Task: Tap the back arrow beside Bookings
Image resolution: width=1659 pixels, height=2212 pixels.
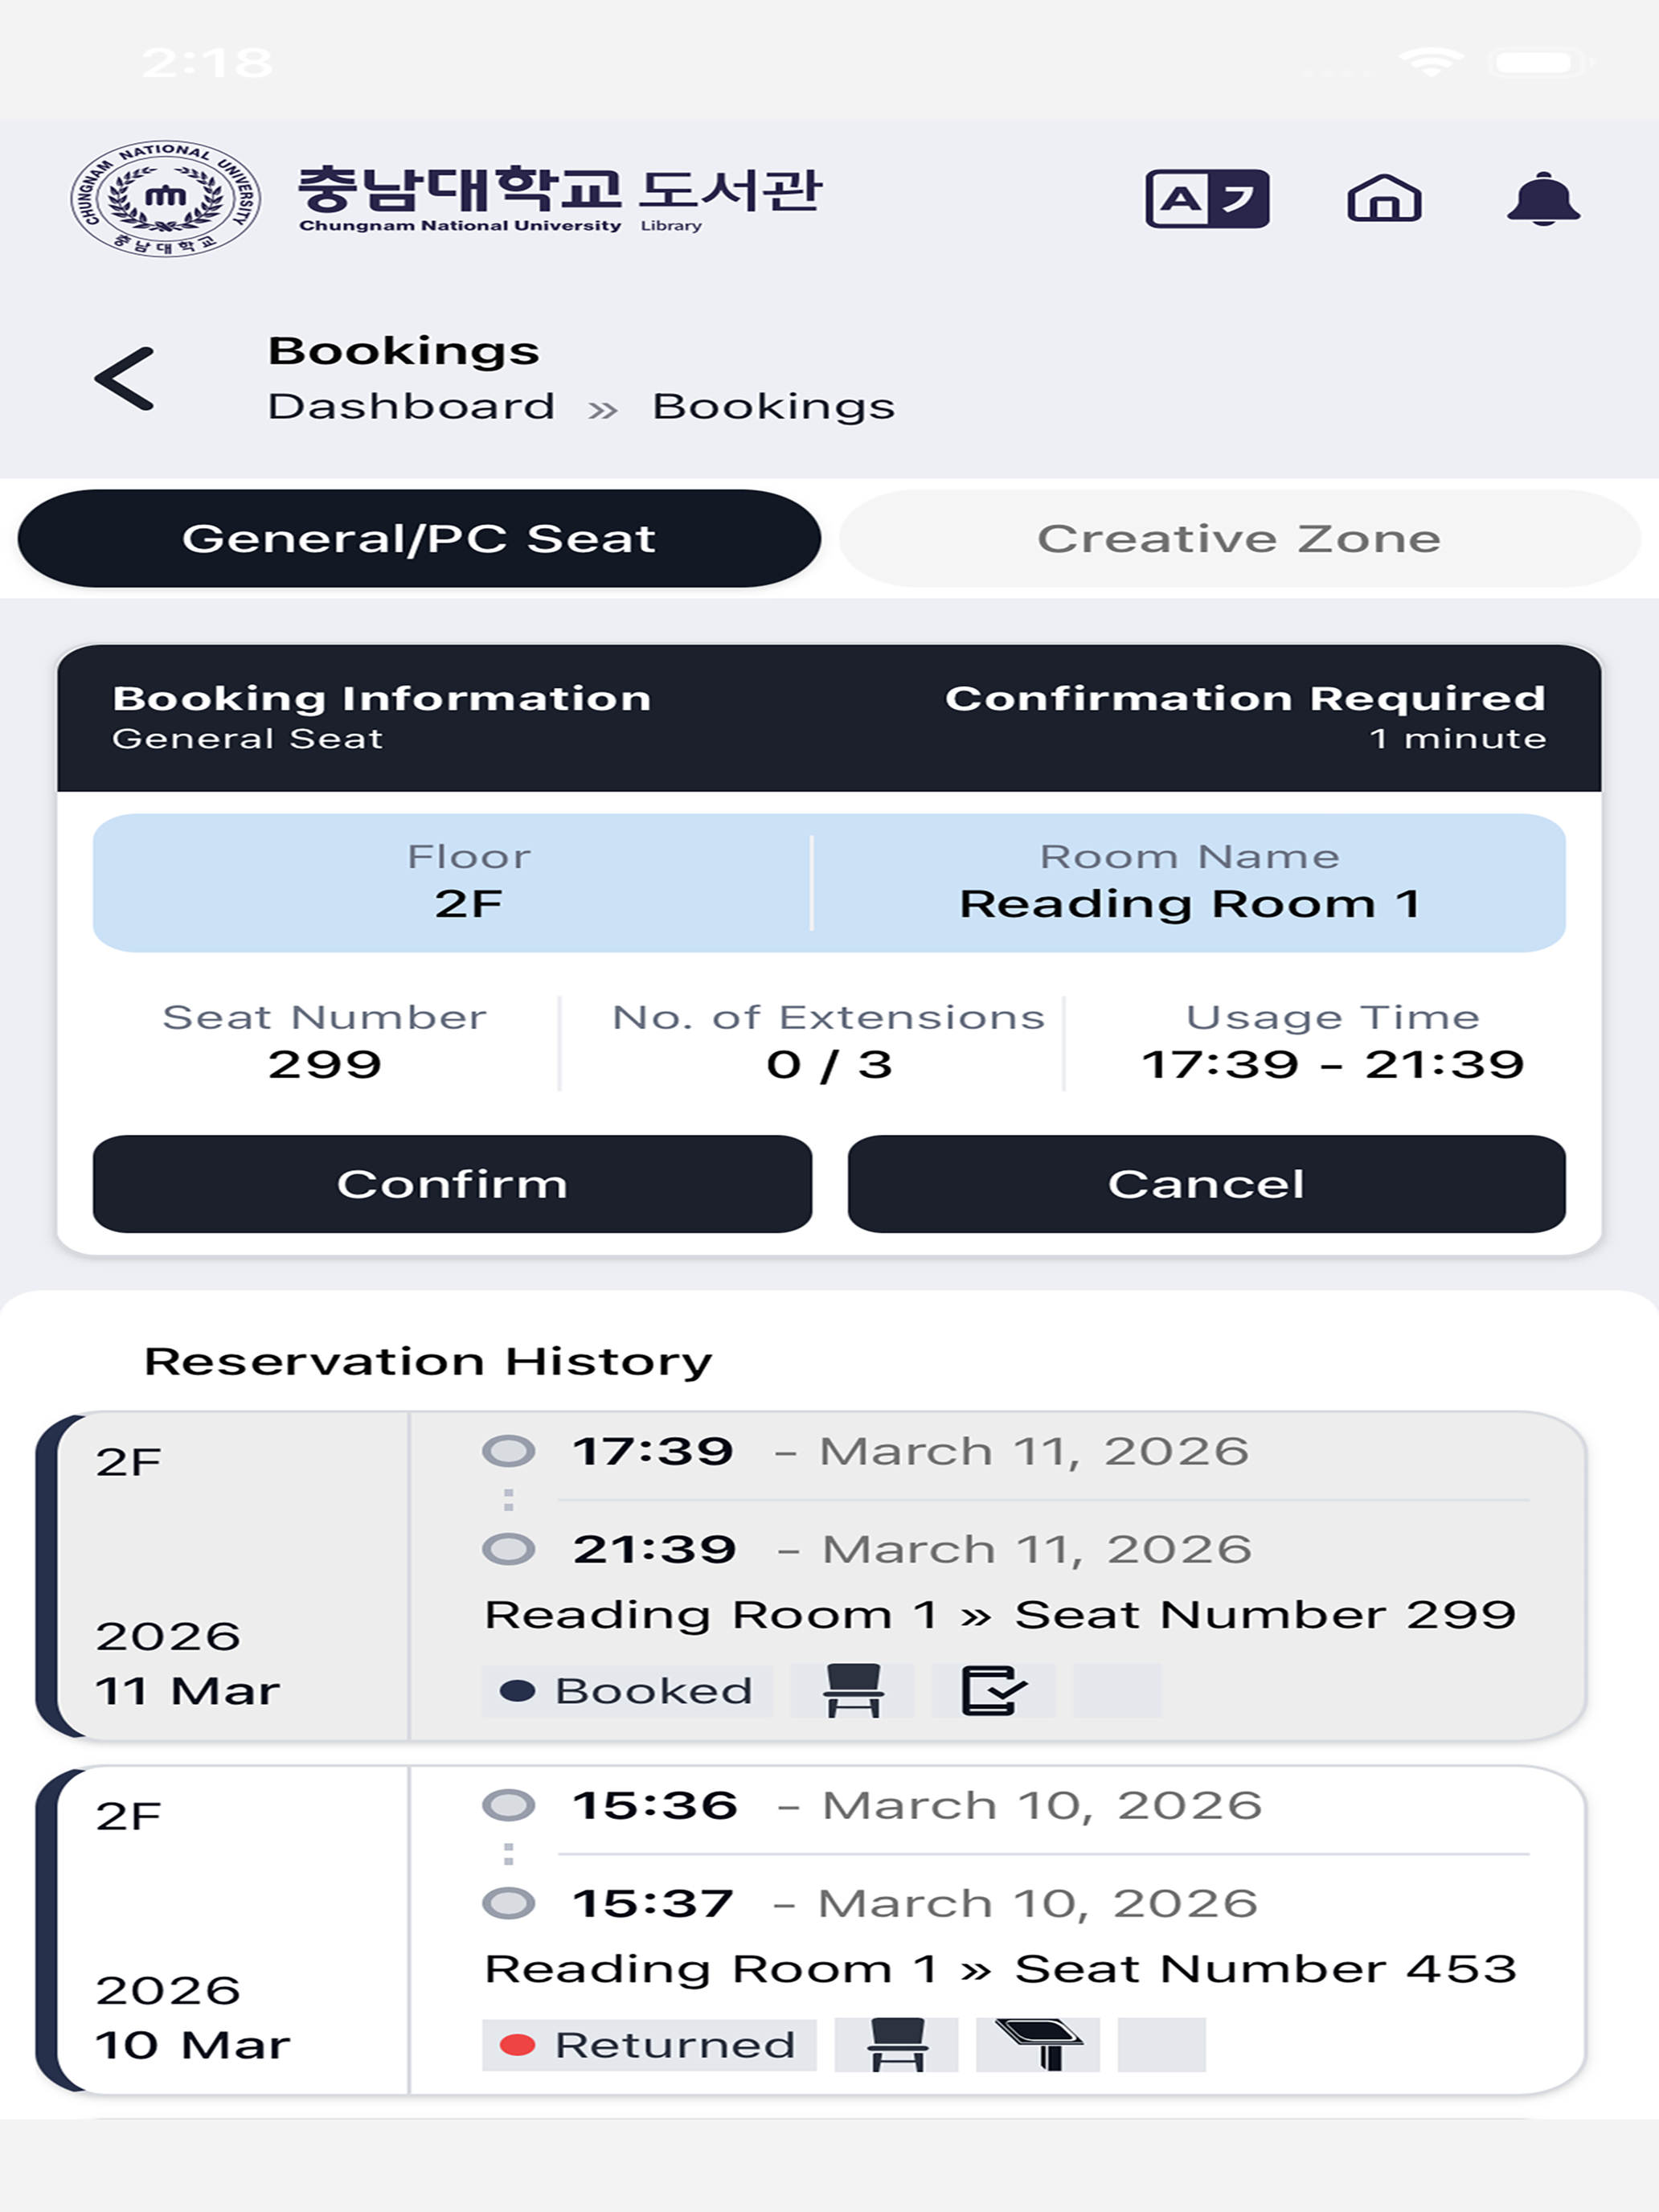Action: tap(125, 379)
